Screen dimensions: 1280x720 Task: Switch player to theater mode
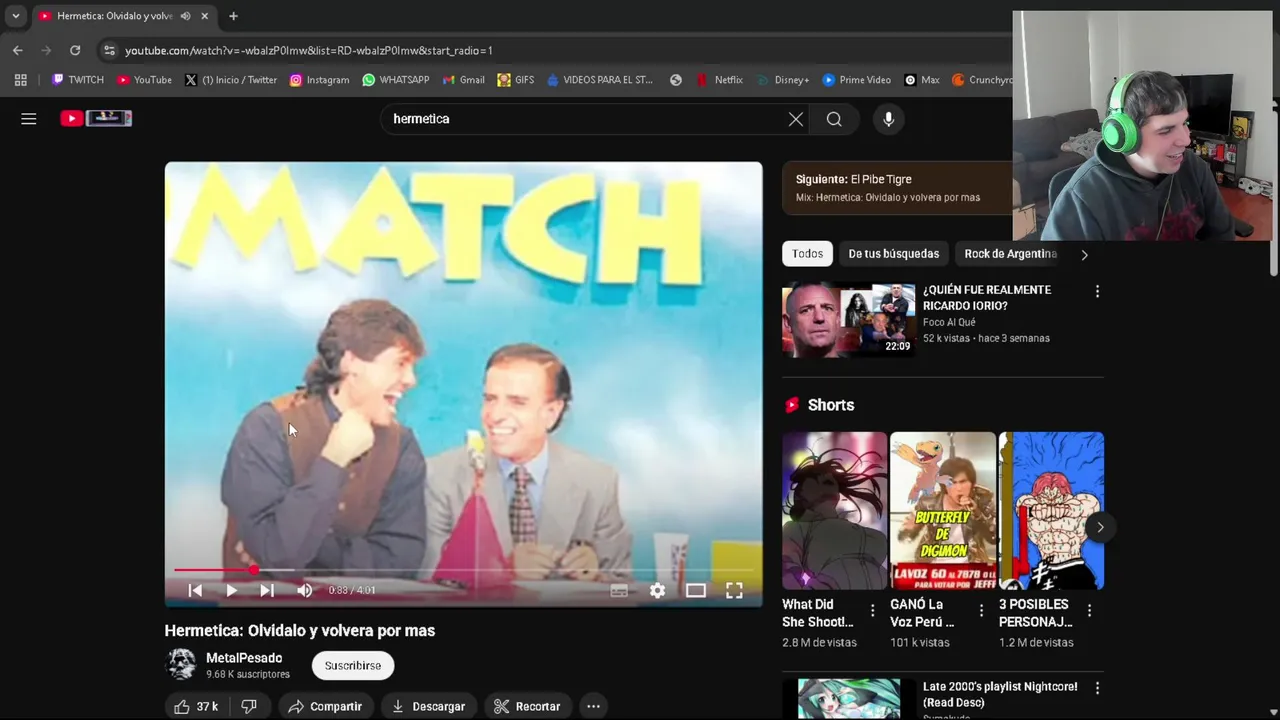[695, 591]
